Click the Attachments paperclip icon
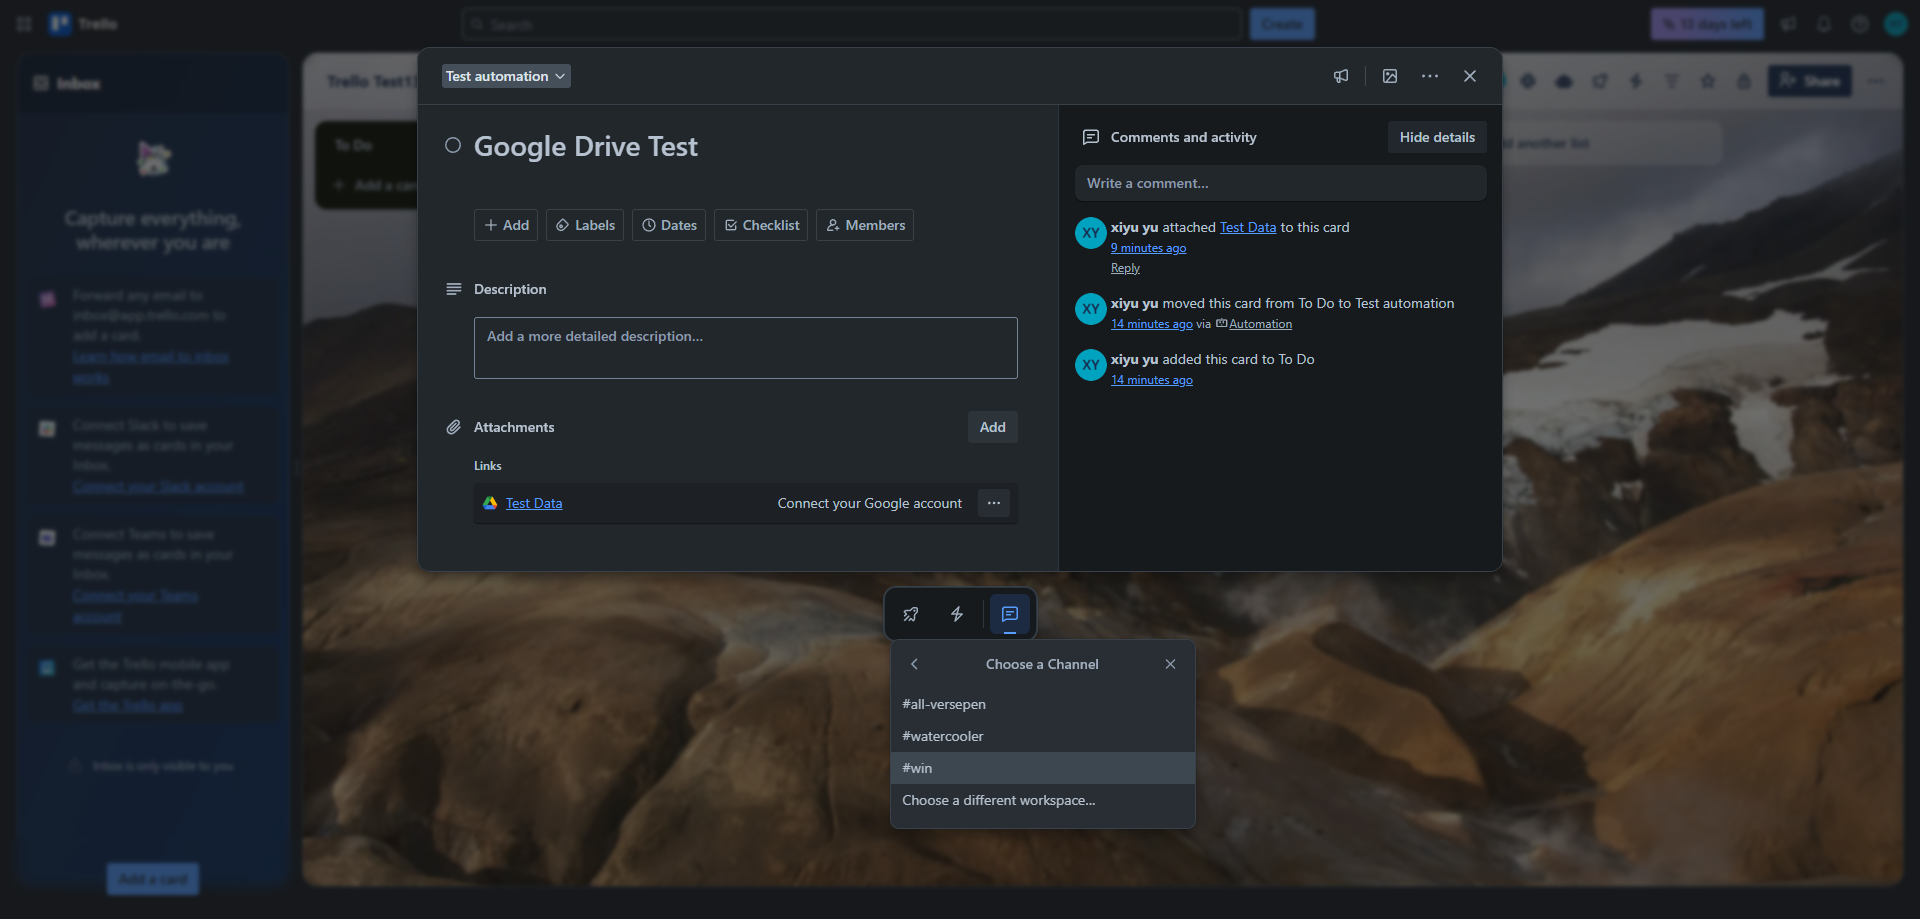 click(x=454, y=427)
